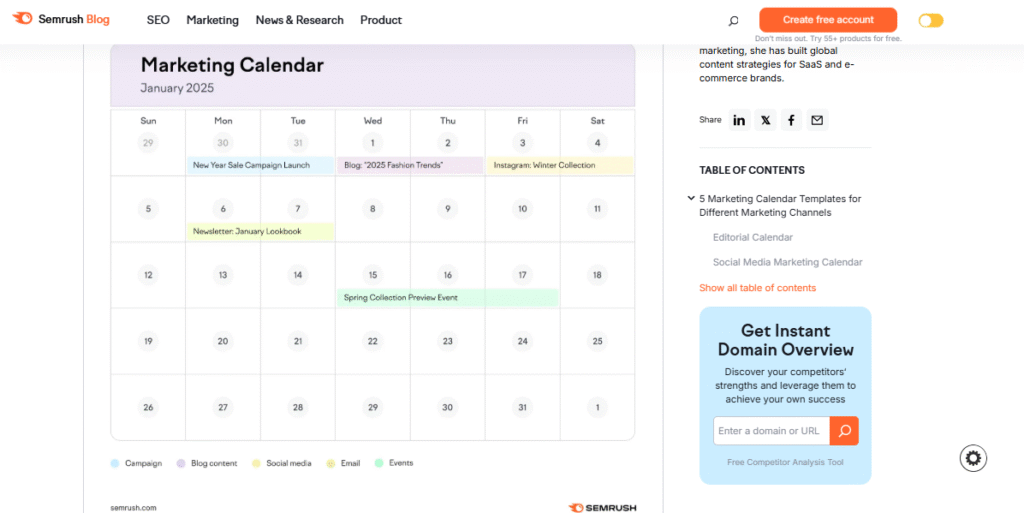Open the News & Research menu
This screenshot has height=513, width=1024.
click(300, 20)
